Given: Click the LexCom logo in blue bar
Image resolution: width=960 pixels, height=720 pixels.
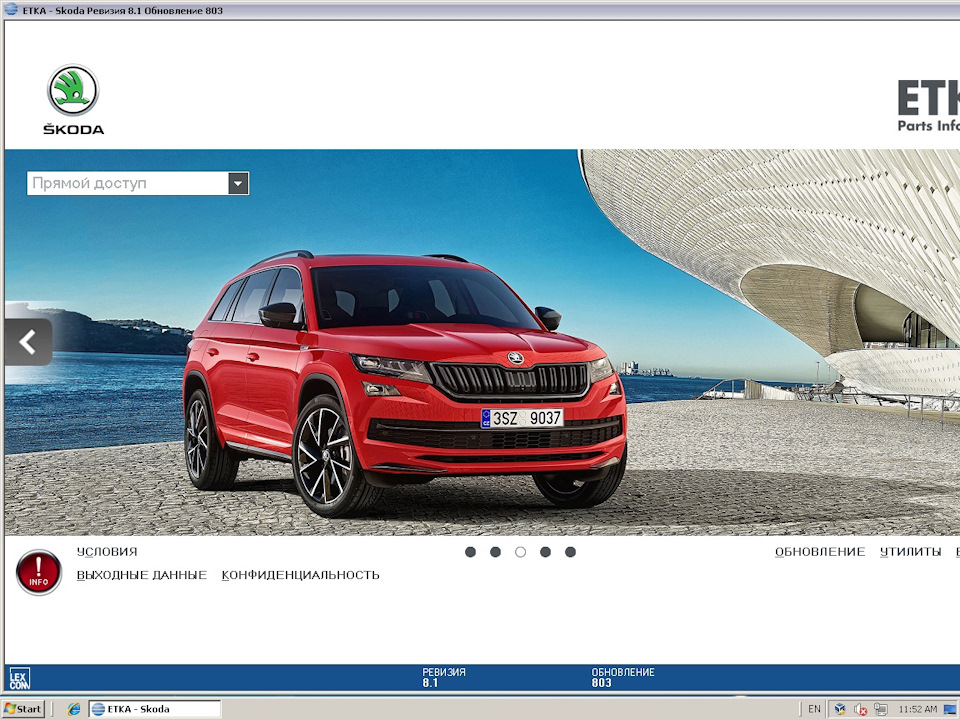Looking at the screenshot, I should click(19, 678).
